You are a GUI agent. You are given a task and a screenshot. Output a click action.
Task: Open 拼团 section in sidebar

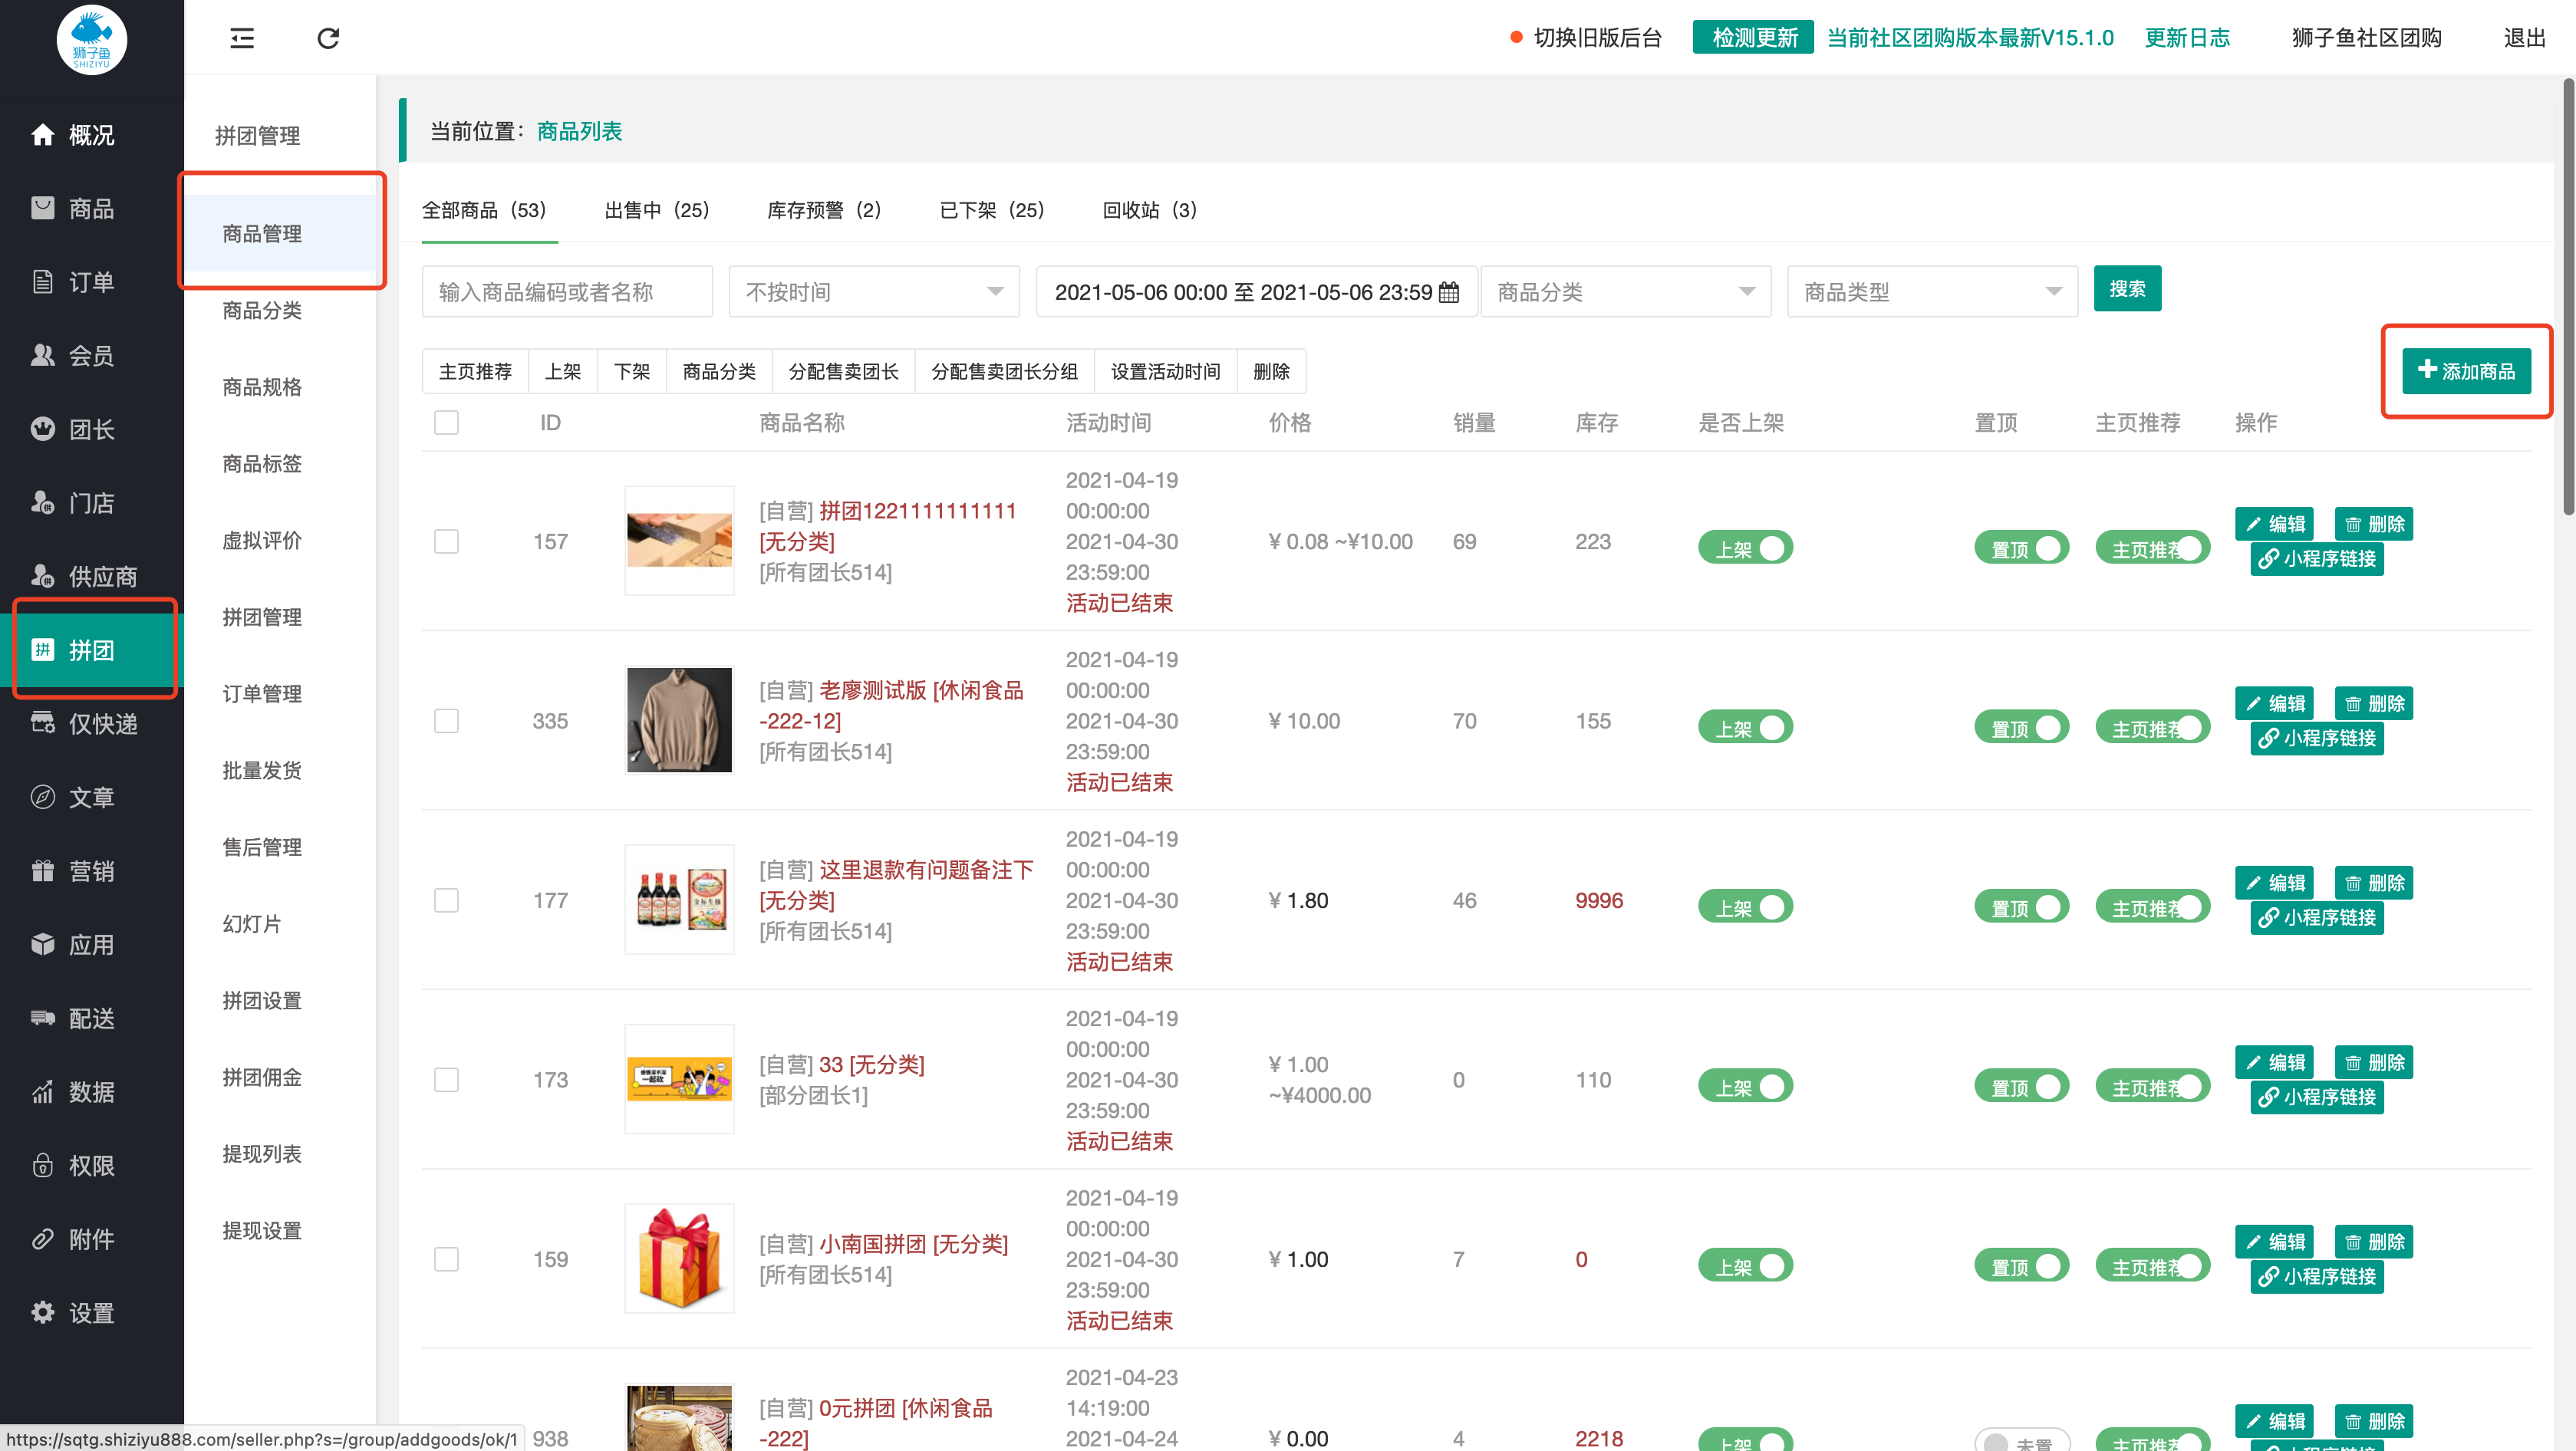(91, 650)
